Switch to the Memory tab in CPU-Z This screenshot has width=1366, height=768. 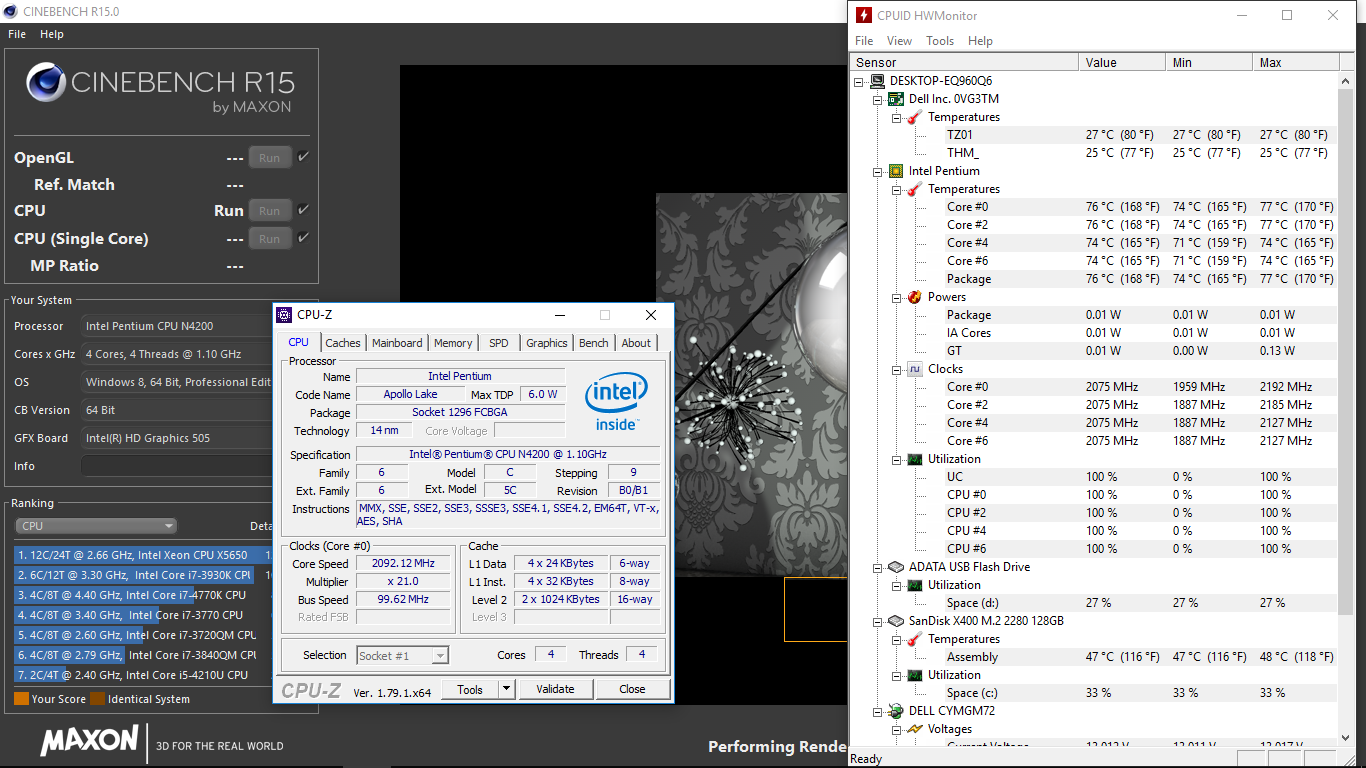453,343
